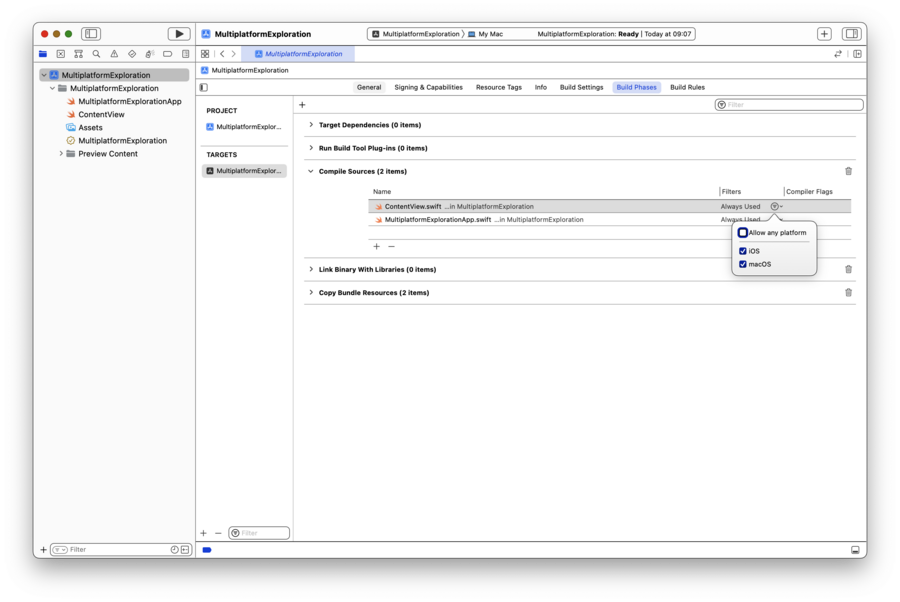This screenshot has width=900, height=602.
Task: Expand Copy Bundle Resources section
Action: click(x=311, y=293)
